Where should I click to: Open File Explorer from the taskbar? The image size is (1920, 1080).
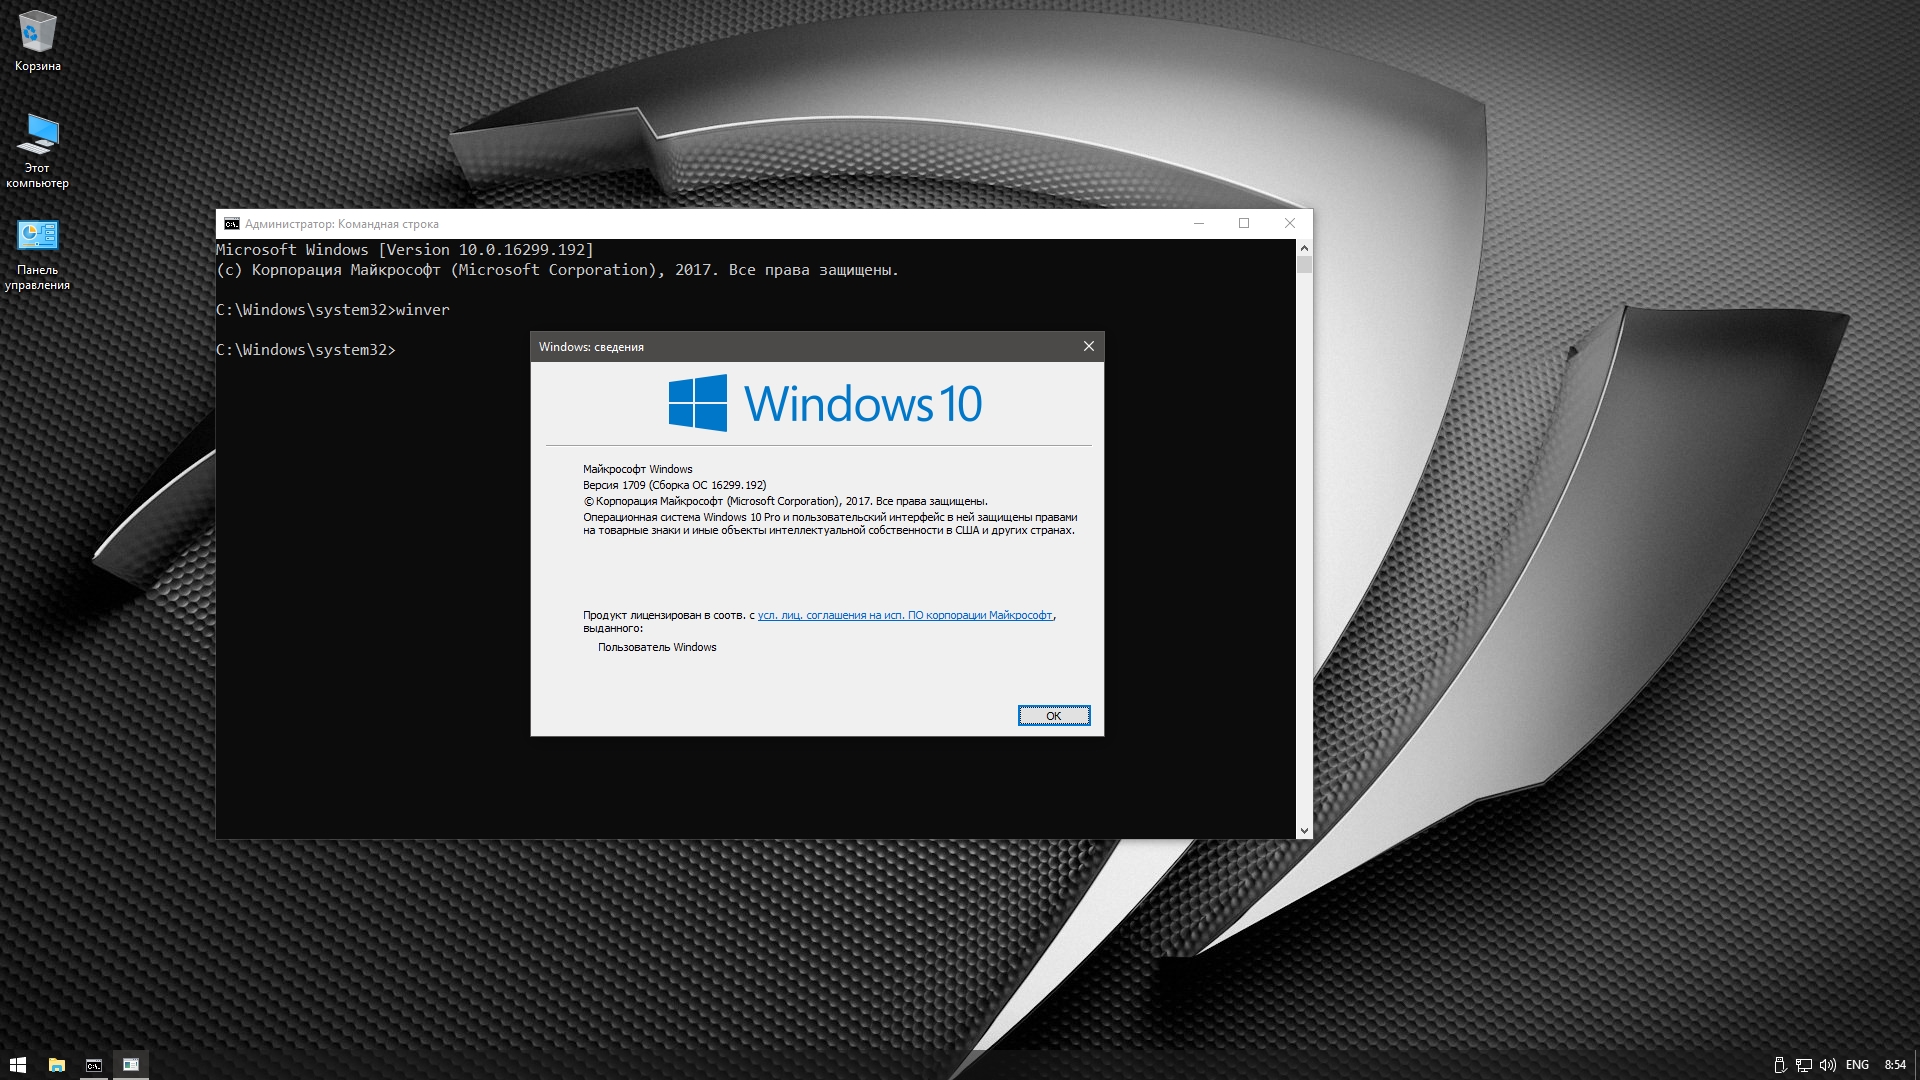(x=57, y=1065)
